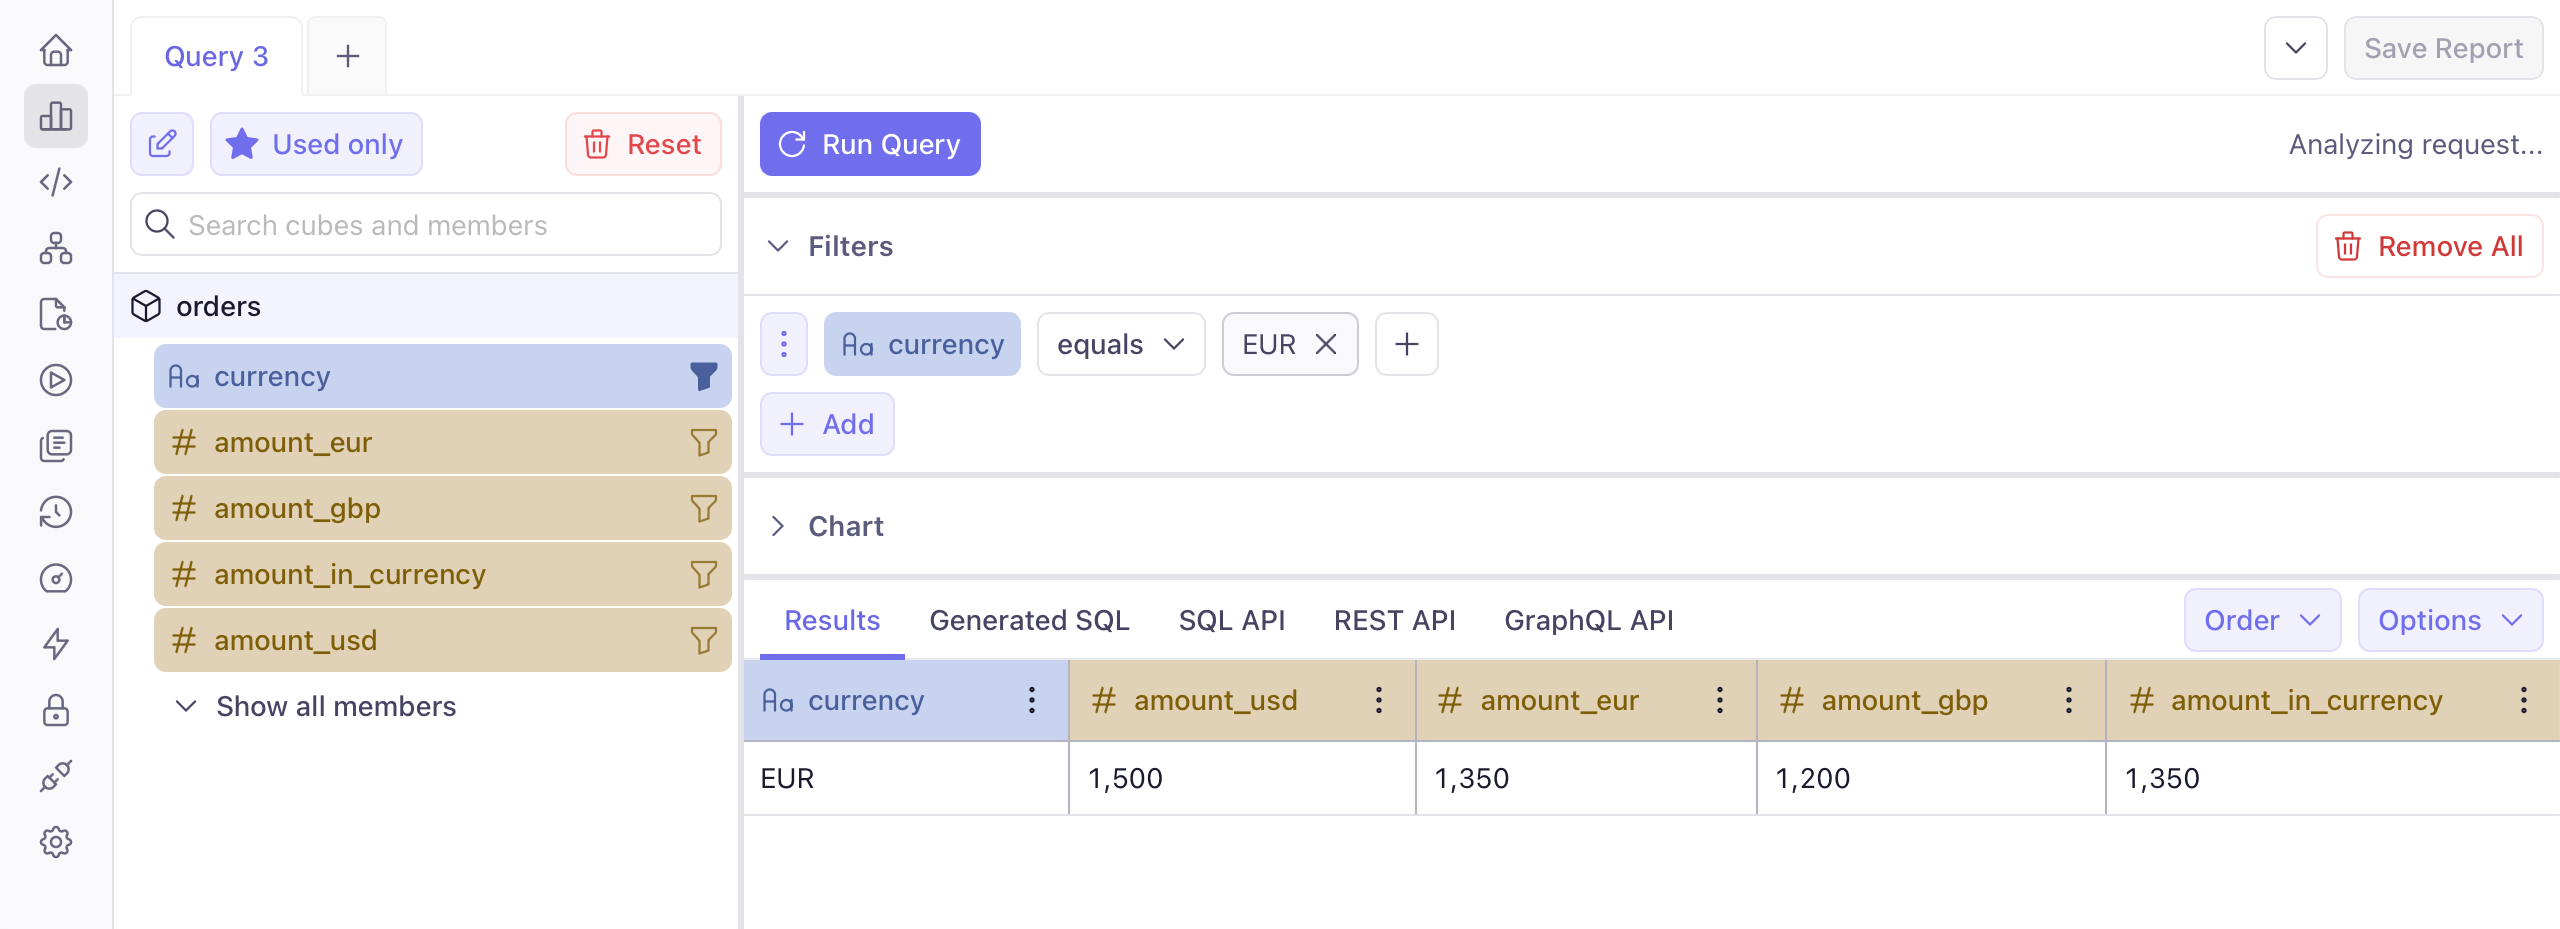Toggle the filter on amount_eur

click(703, 442)
